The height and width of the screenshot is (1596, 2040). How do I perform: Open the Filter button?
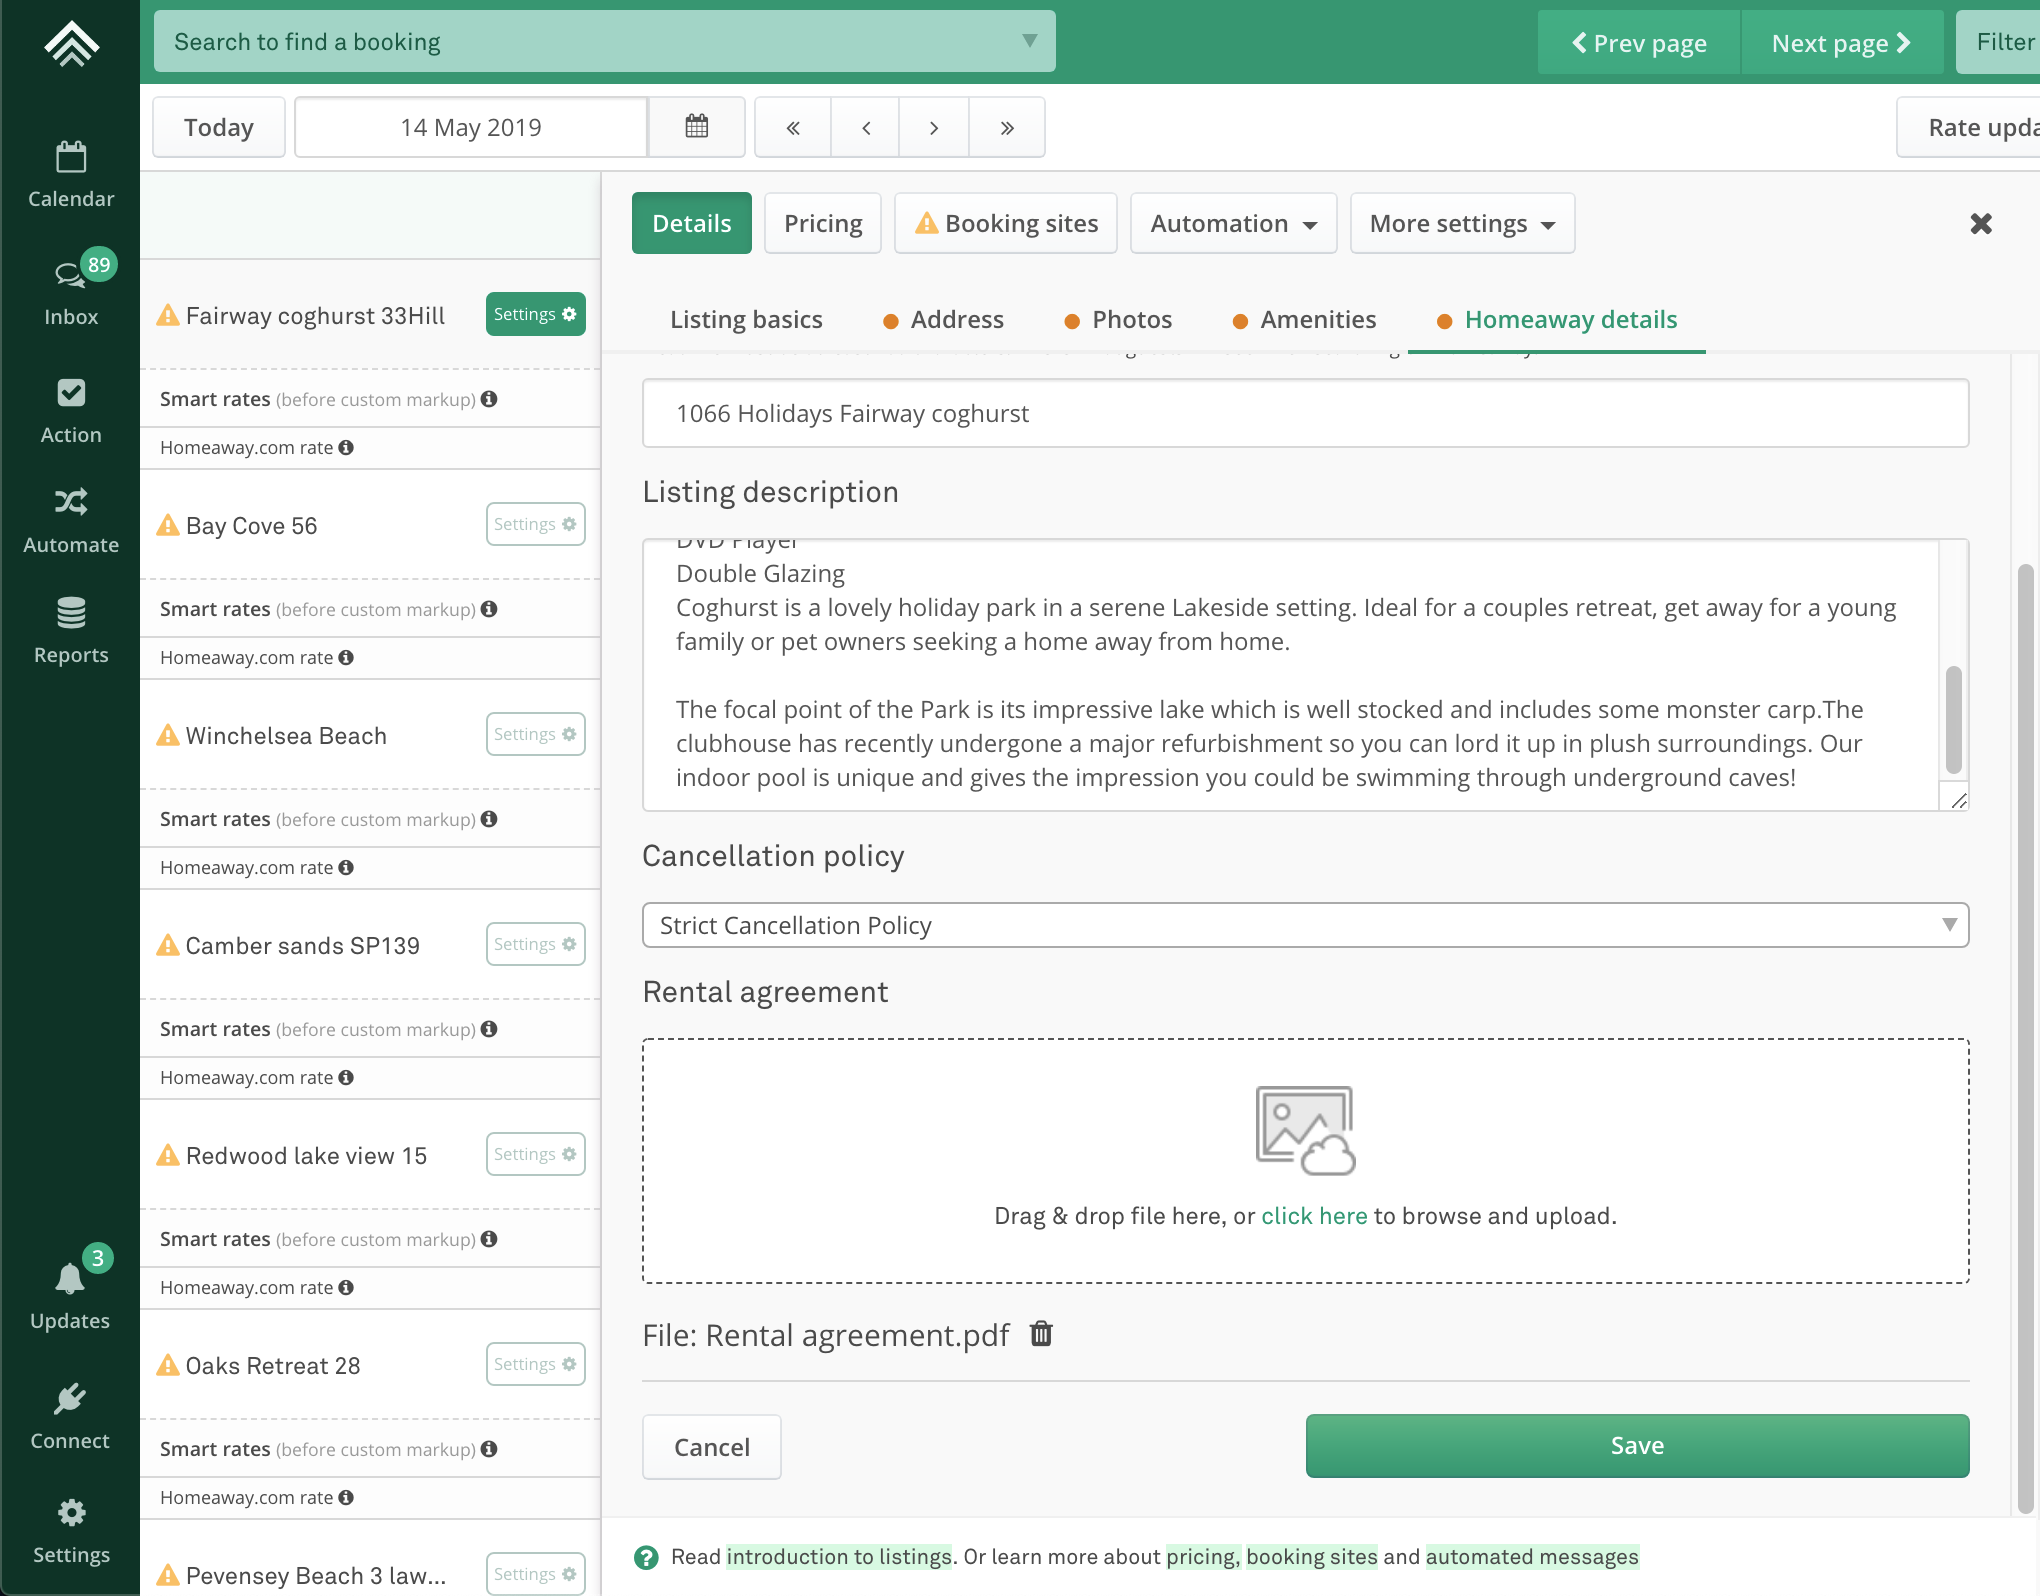pyautogui.click(x=1999, y=42)
